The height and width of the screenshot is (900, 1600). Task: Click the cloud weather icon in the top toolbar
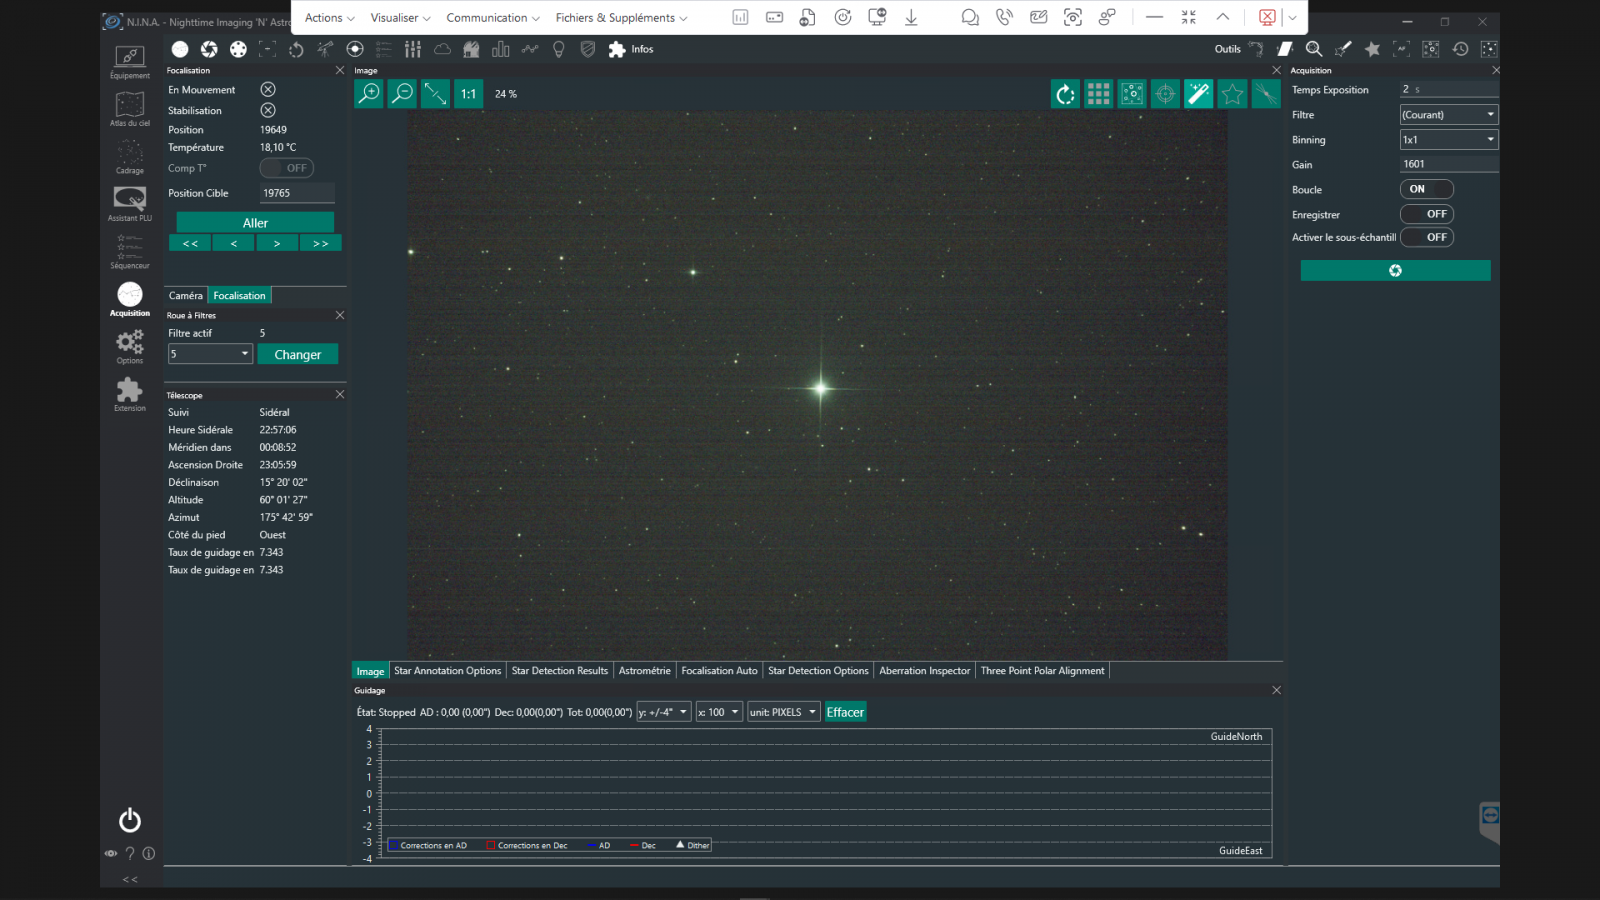pyautogui.click(x=442, y=49)
